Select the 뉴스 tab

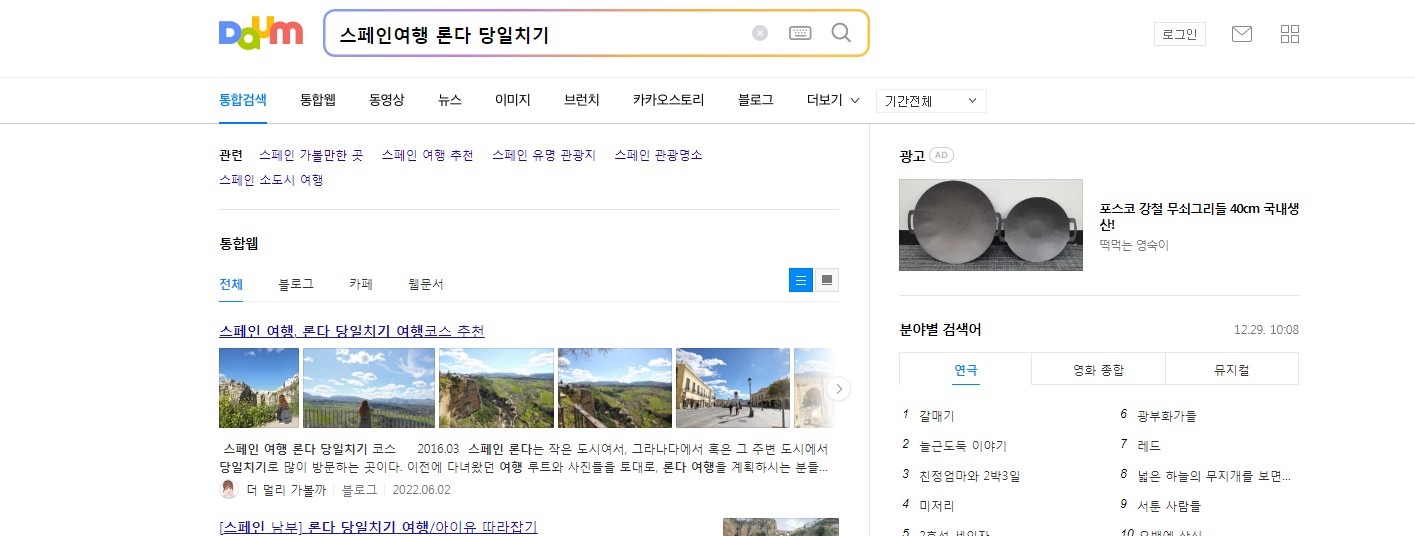450,100
